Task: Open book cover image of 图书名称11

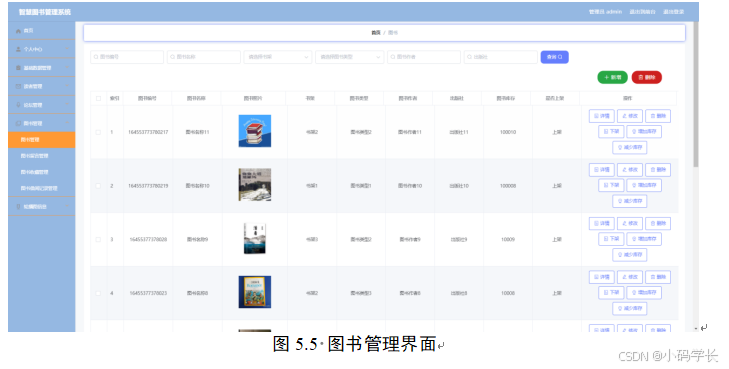Action: [255, 132]
